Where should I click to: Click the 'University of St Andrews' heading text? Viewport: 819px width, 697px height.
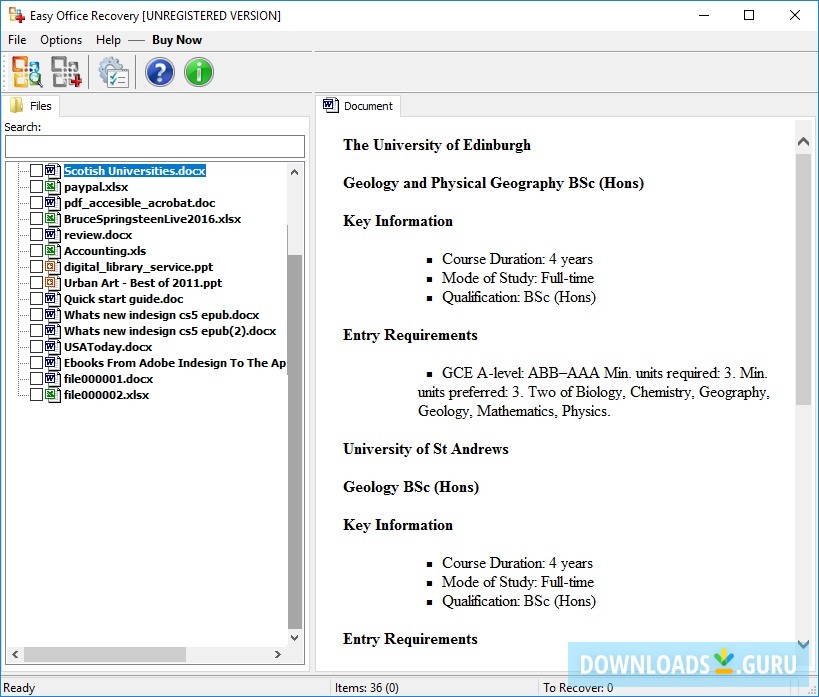pos(426,449)
